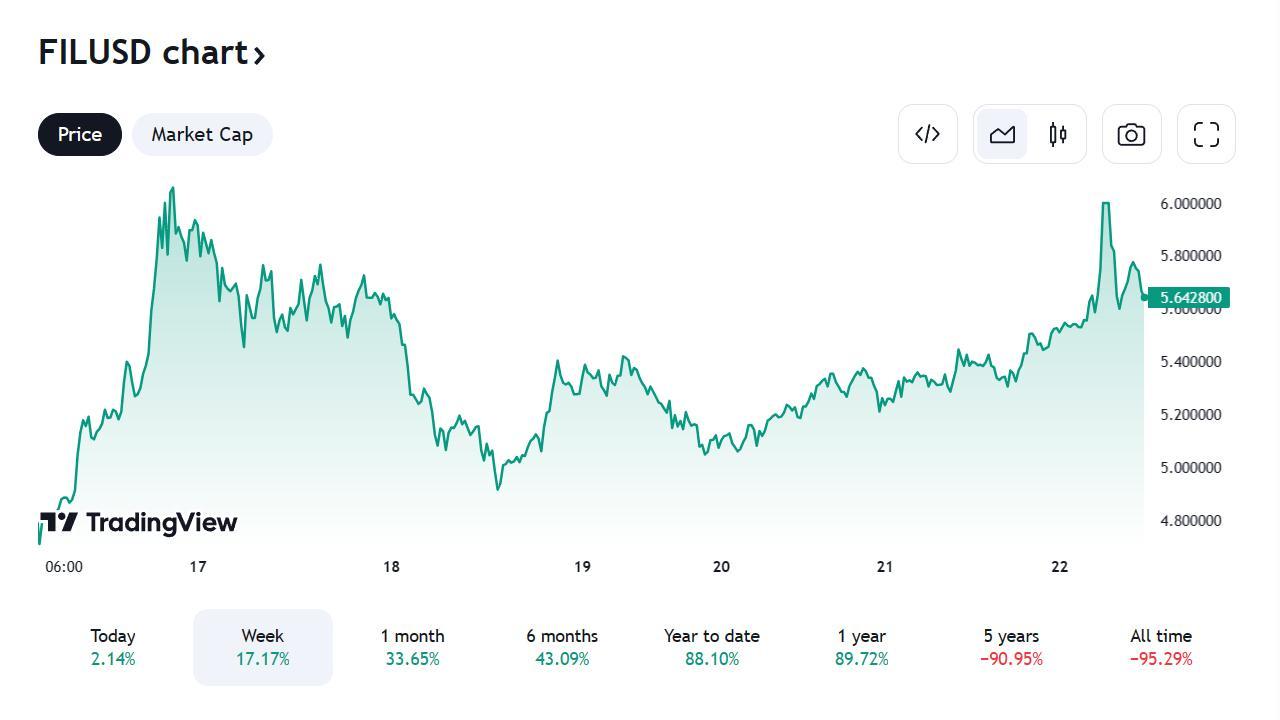Viewport: 1280px width, 720px height.
Task: Click the 19 date marker on the time axis
Action: 582,567
